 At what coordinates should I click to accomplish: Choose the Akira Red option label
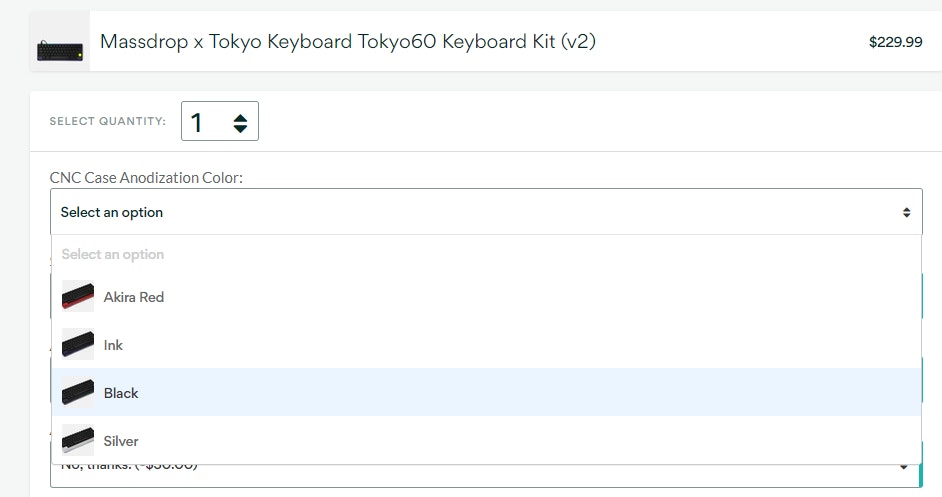[134, 297]
